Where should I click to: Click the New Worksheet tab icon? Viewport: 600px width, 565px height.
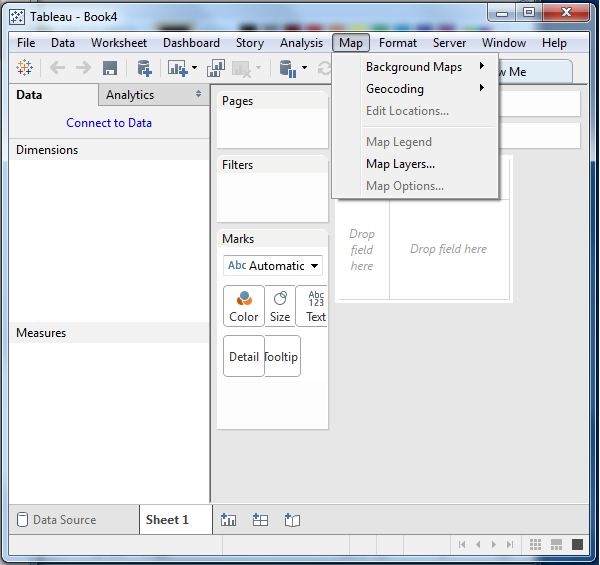point(228,520)
